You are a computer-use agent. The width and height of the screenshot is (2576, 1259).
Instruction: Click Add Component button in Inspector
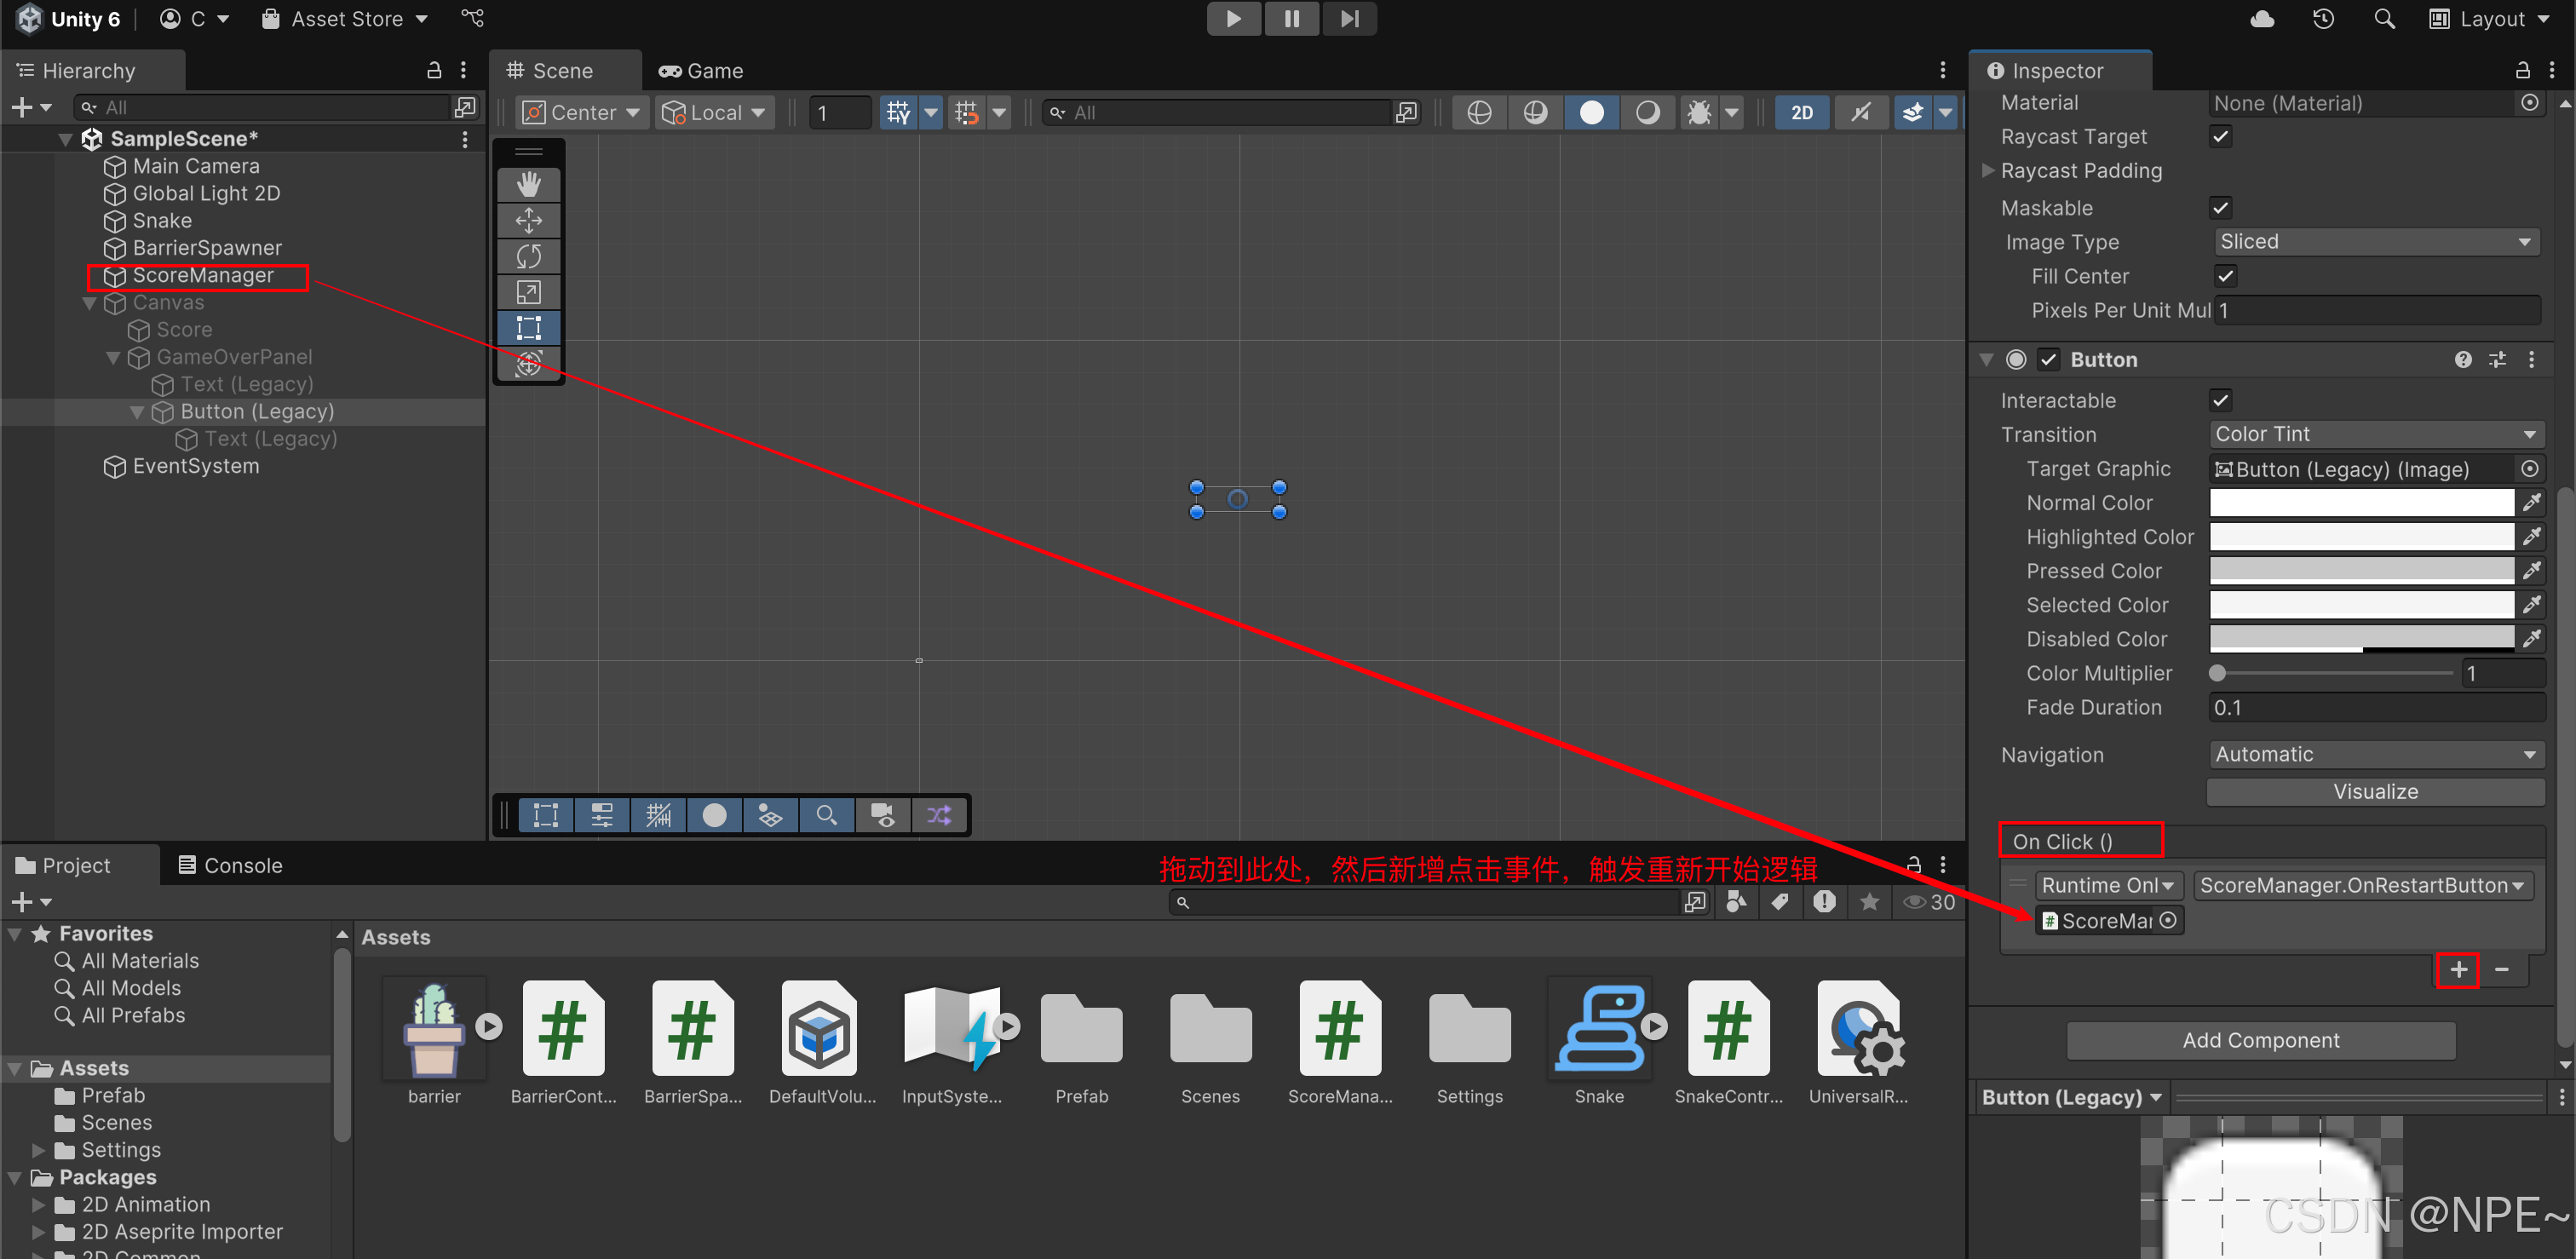[2261, 1038]
